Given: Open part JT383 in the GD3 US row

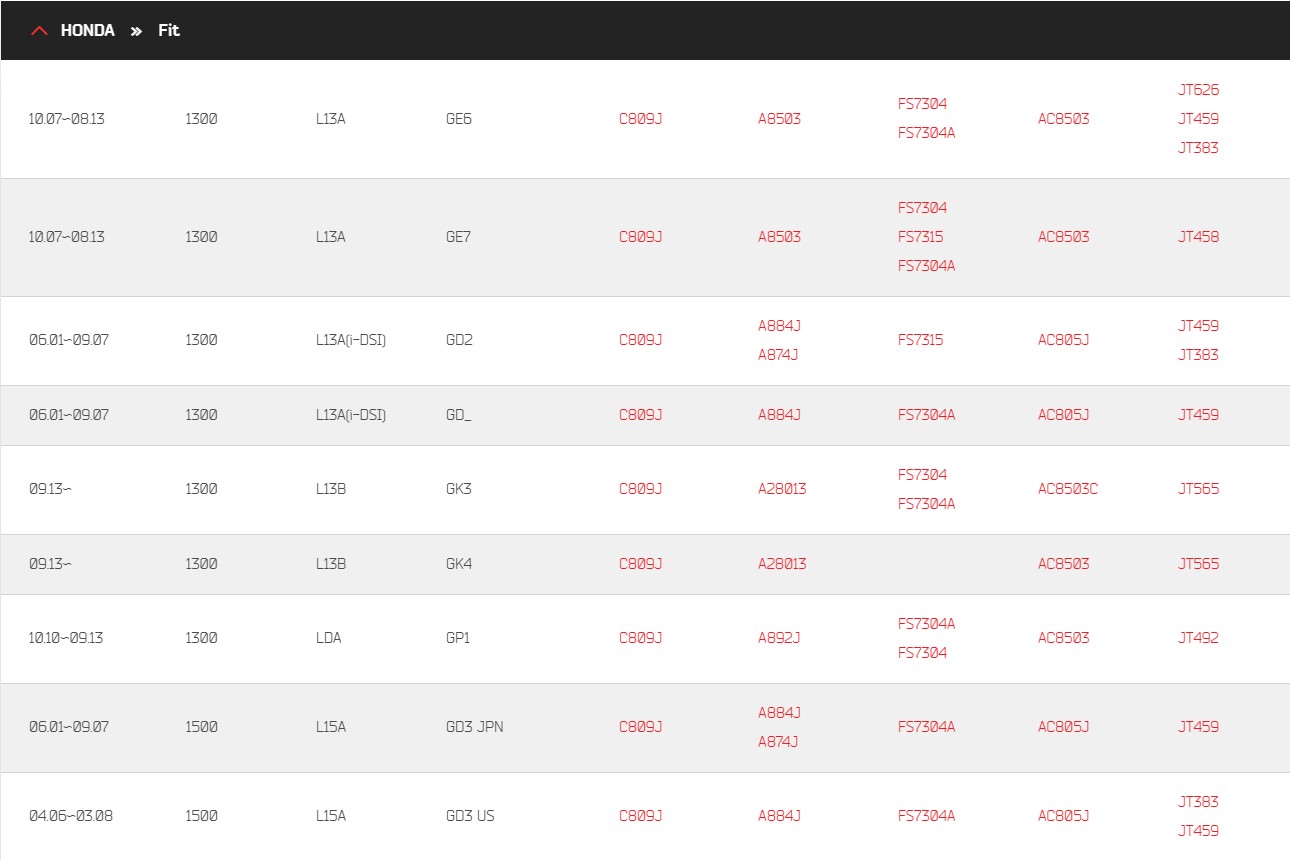Looking at the screenshot, I should (x=1199, y=801).
